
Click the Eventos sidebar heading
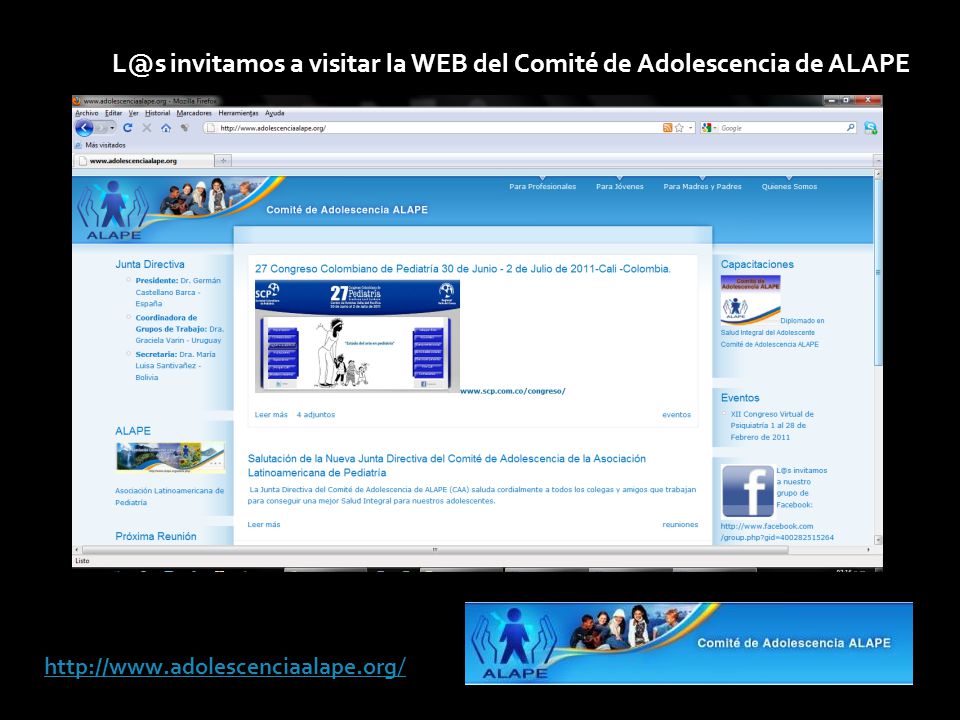[740, 398]
